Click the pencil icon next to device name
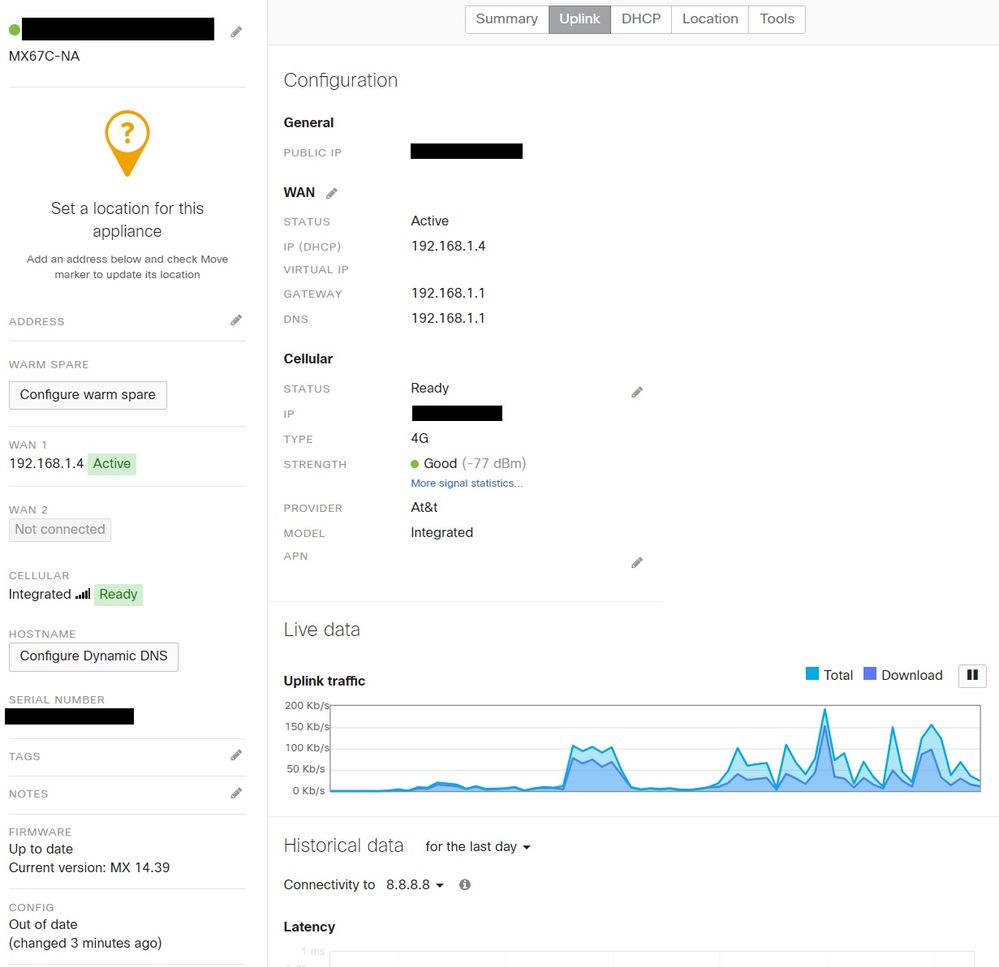 coord(236,32)
